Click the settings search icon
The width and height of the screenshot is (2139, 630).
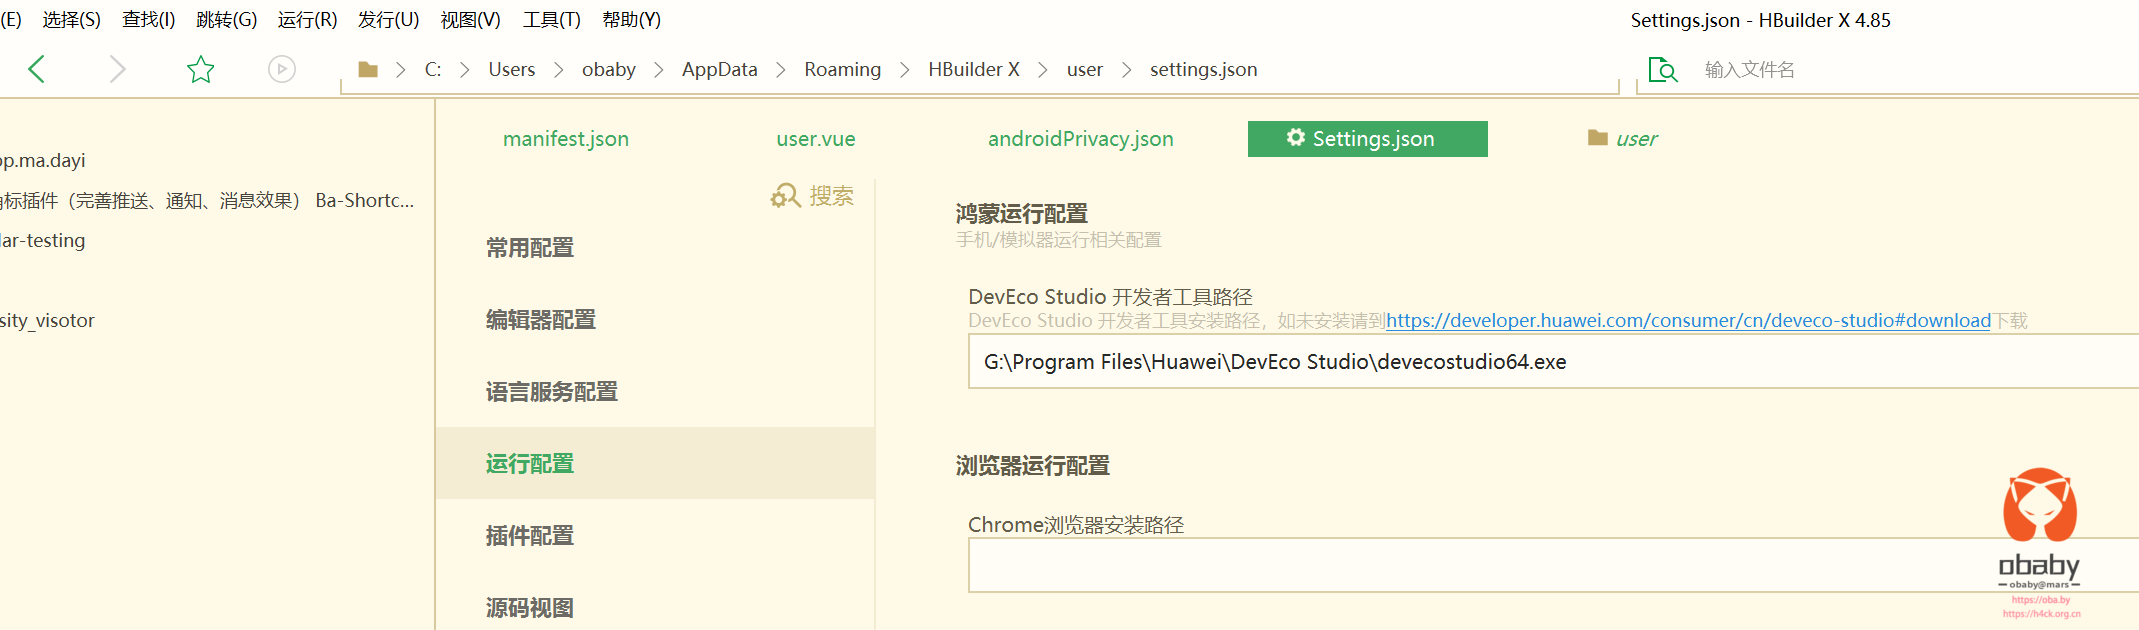(x=785, y=196)
